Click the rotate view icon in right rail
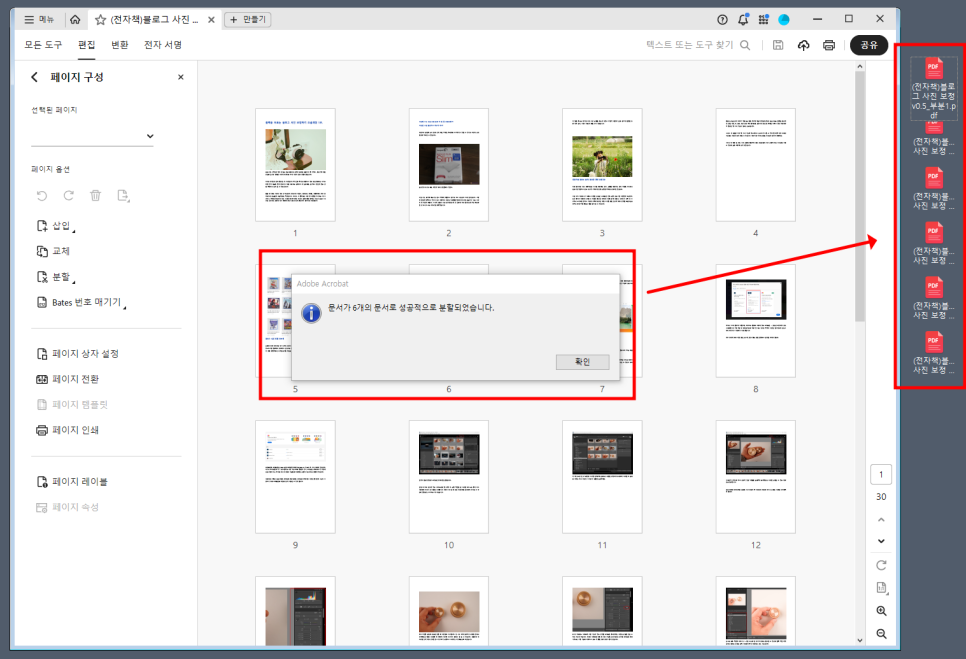 coord(881,565)
